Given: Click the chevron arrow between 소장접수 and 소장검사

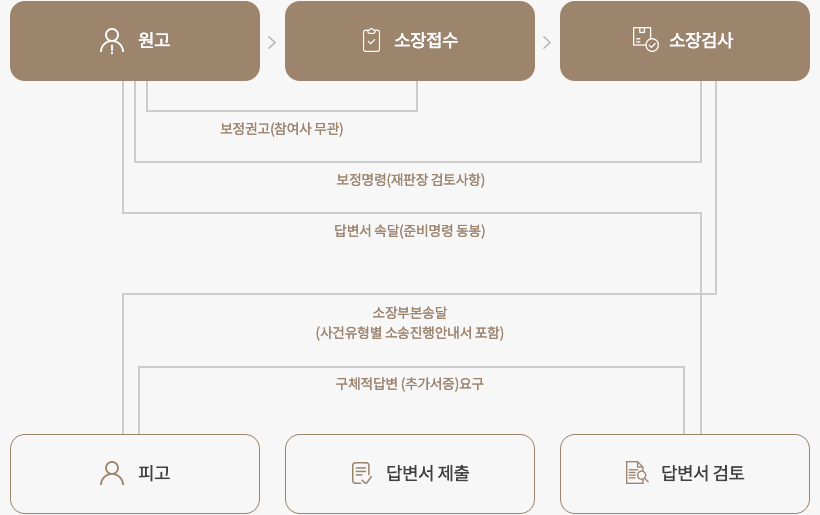Looking at the screenshot, I should coord(547,42).
